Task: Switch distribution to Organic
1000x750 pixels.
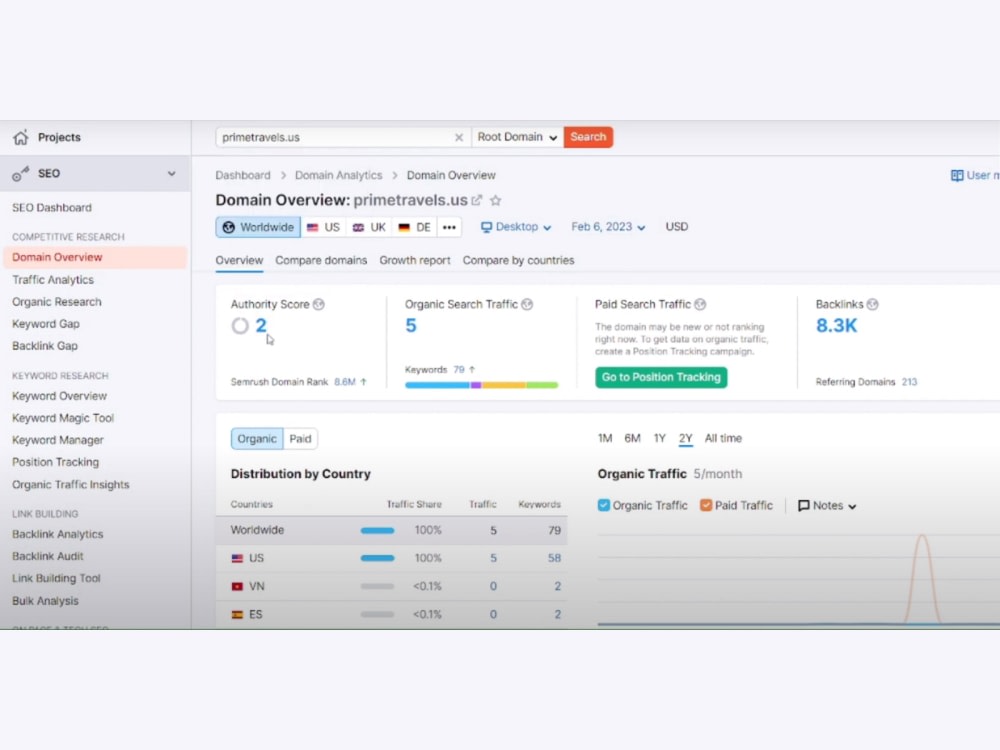Action: click(x=257, y=439)
